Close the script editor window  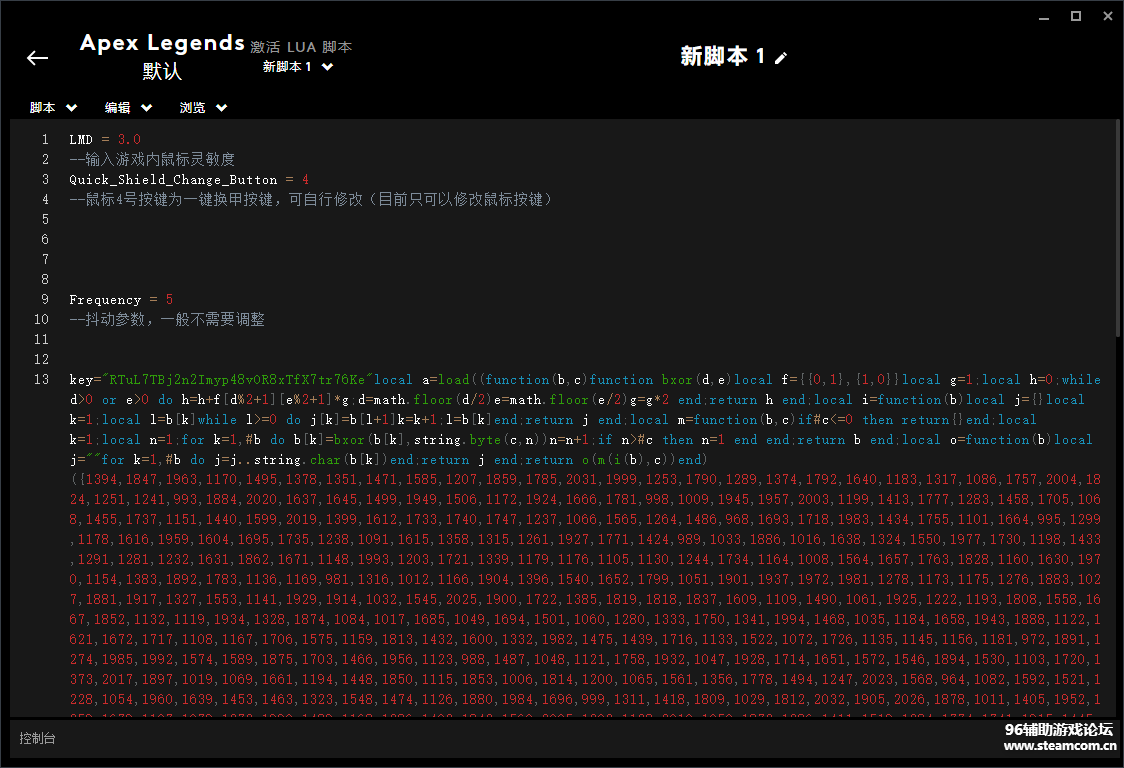(x=1108, y=16)
